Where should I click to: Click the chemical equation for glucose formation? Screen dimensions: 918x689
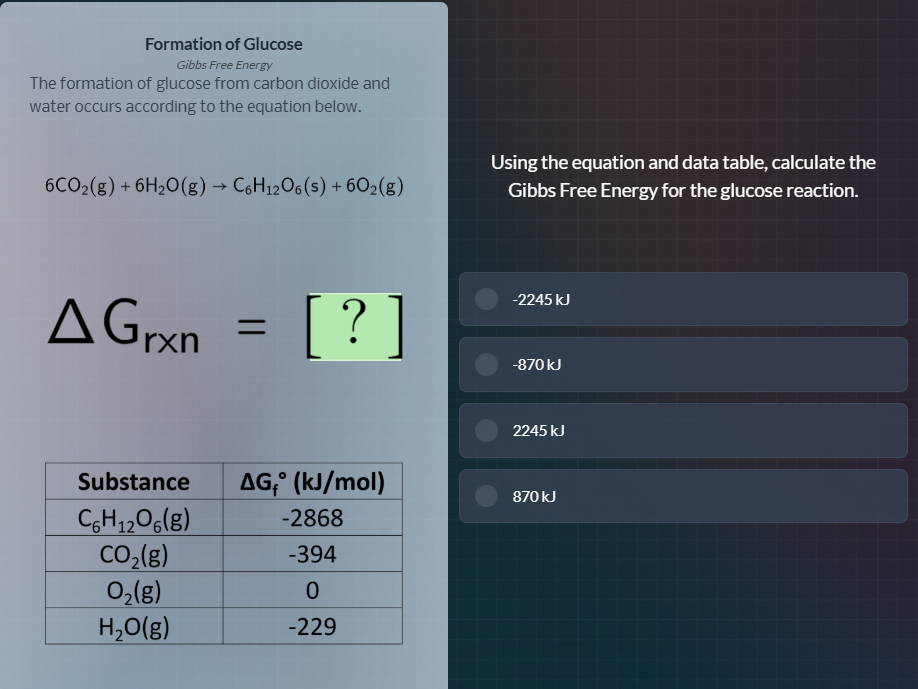click(x=223, y=185)
